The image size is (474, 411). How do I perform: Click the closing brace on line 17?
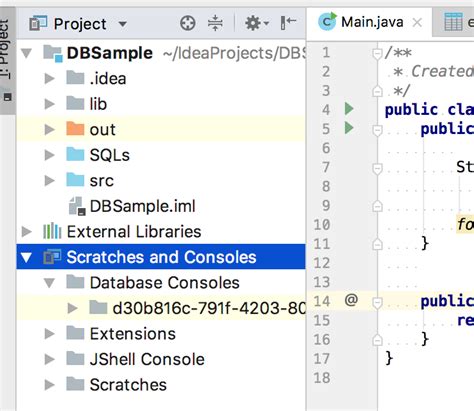coord(389,358)
